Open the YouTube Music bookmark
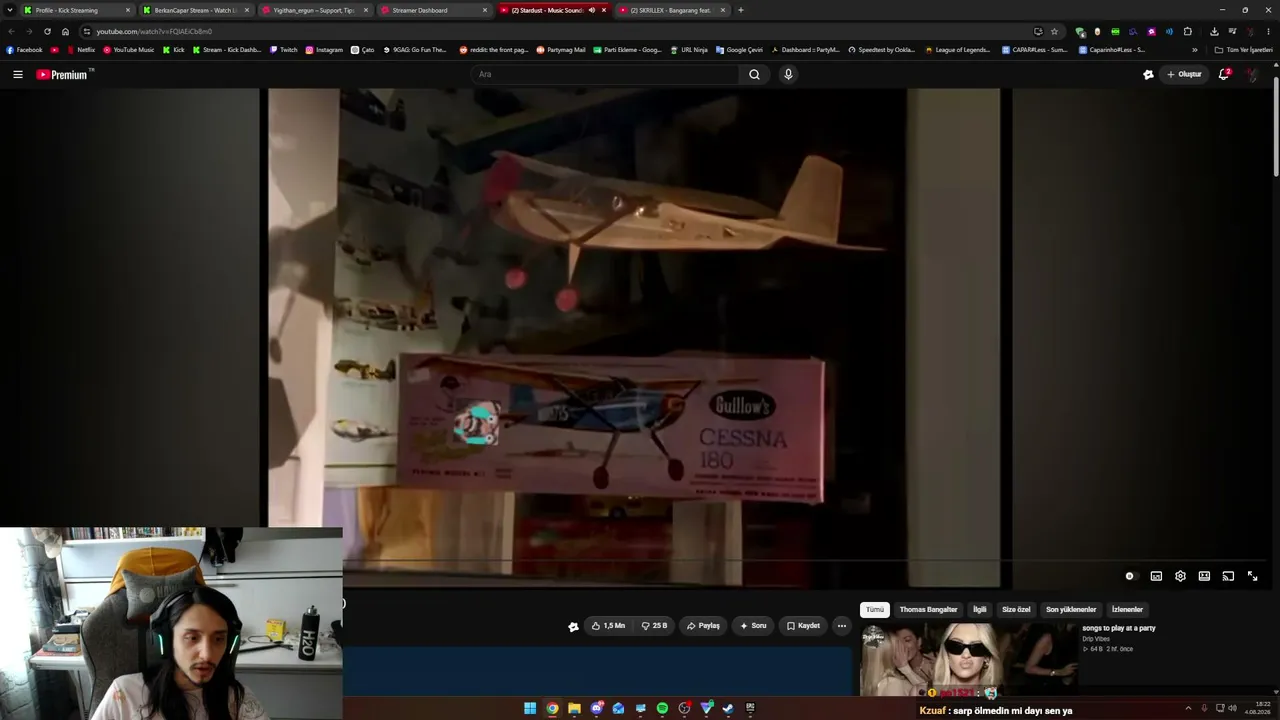 128,49
